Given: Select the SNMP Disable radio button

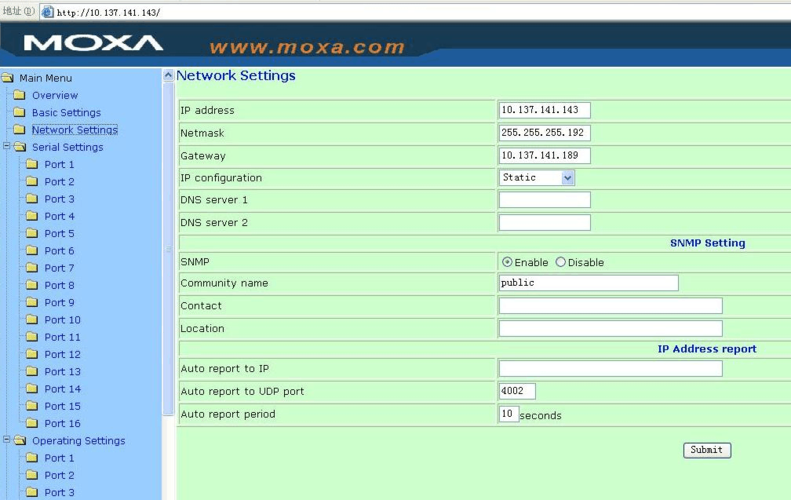Looking at the screenshot, I should tap(560, 262).
